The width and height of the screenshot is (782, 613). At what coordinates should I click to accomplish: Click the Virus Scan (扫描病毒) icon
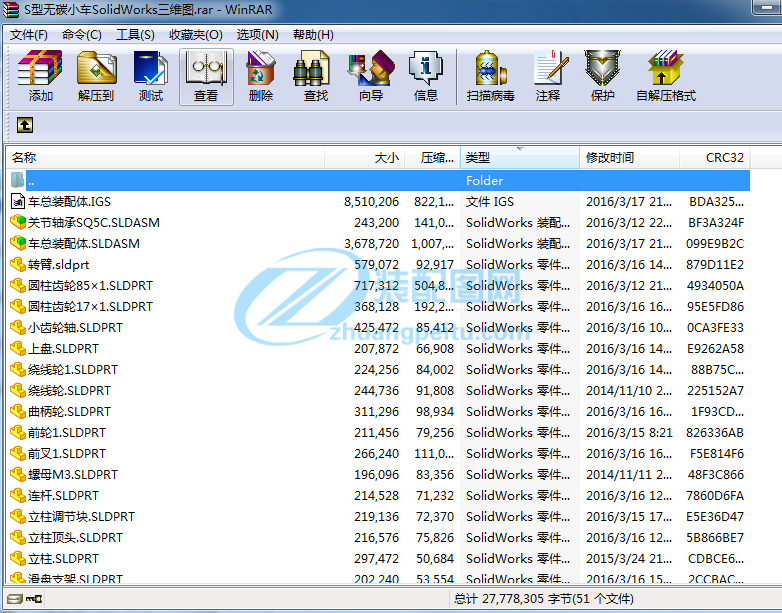point(491,68)
